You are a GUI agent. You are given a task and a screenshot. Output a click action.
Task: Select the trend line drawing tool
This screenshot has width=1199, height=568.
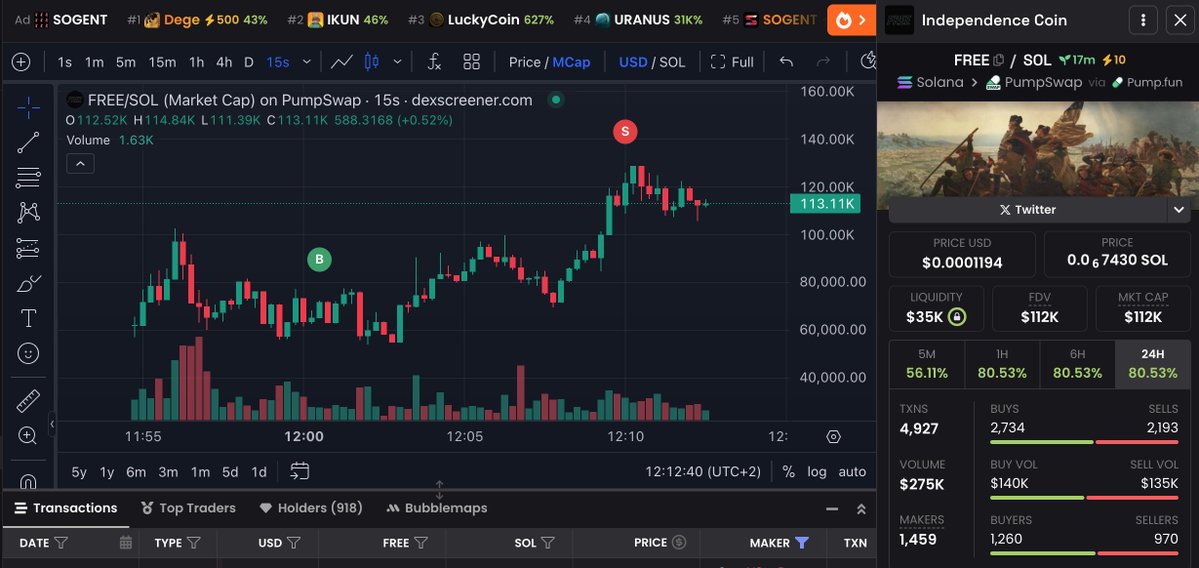pyautogui.click(x=28, y=142)
